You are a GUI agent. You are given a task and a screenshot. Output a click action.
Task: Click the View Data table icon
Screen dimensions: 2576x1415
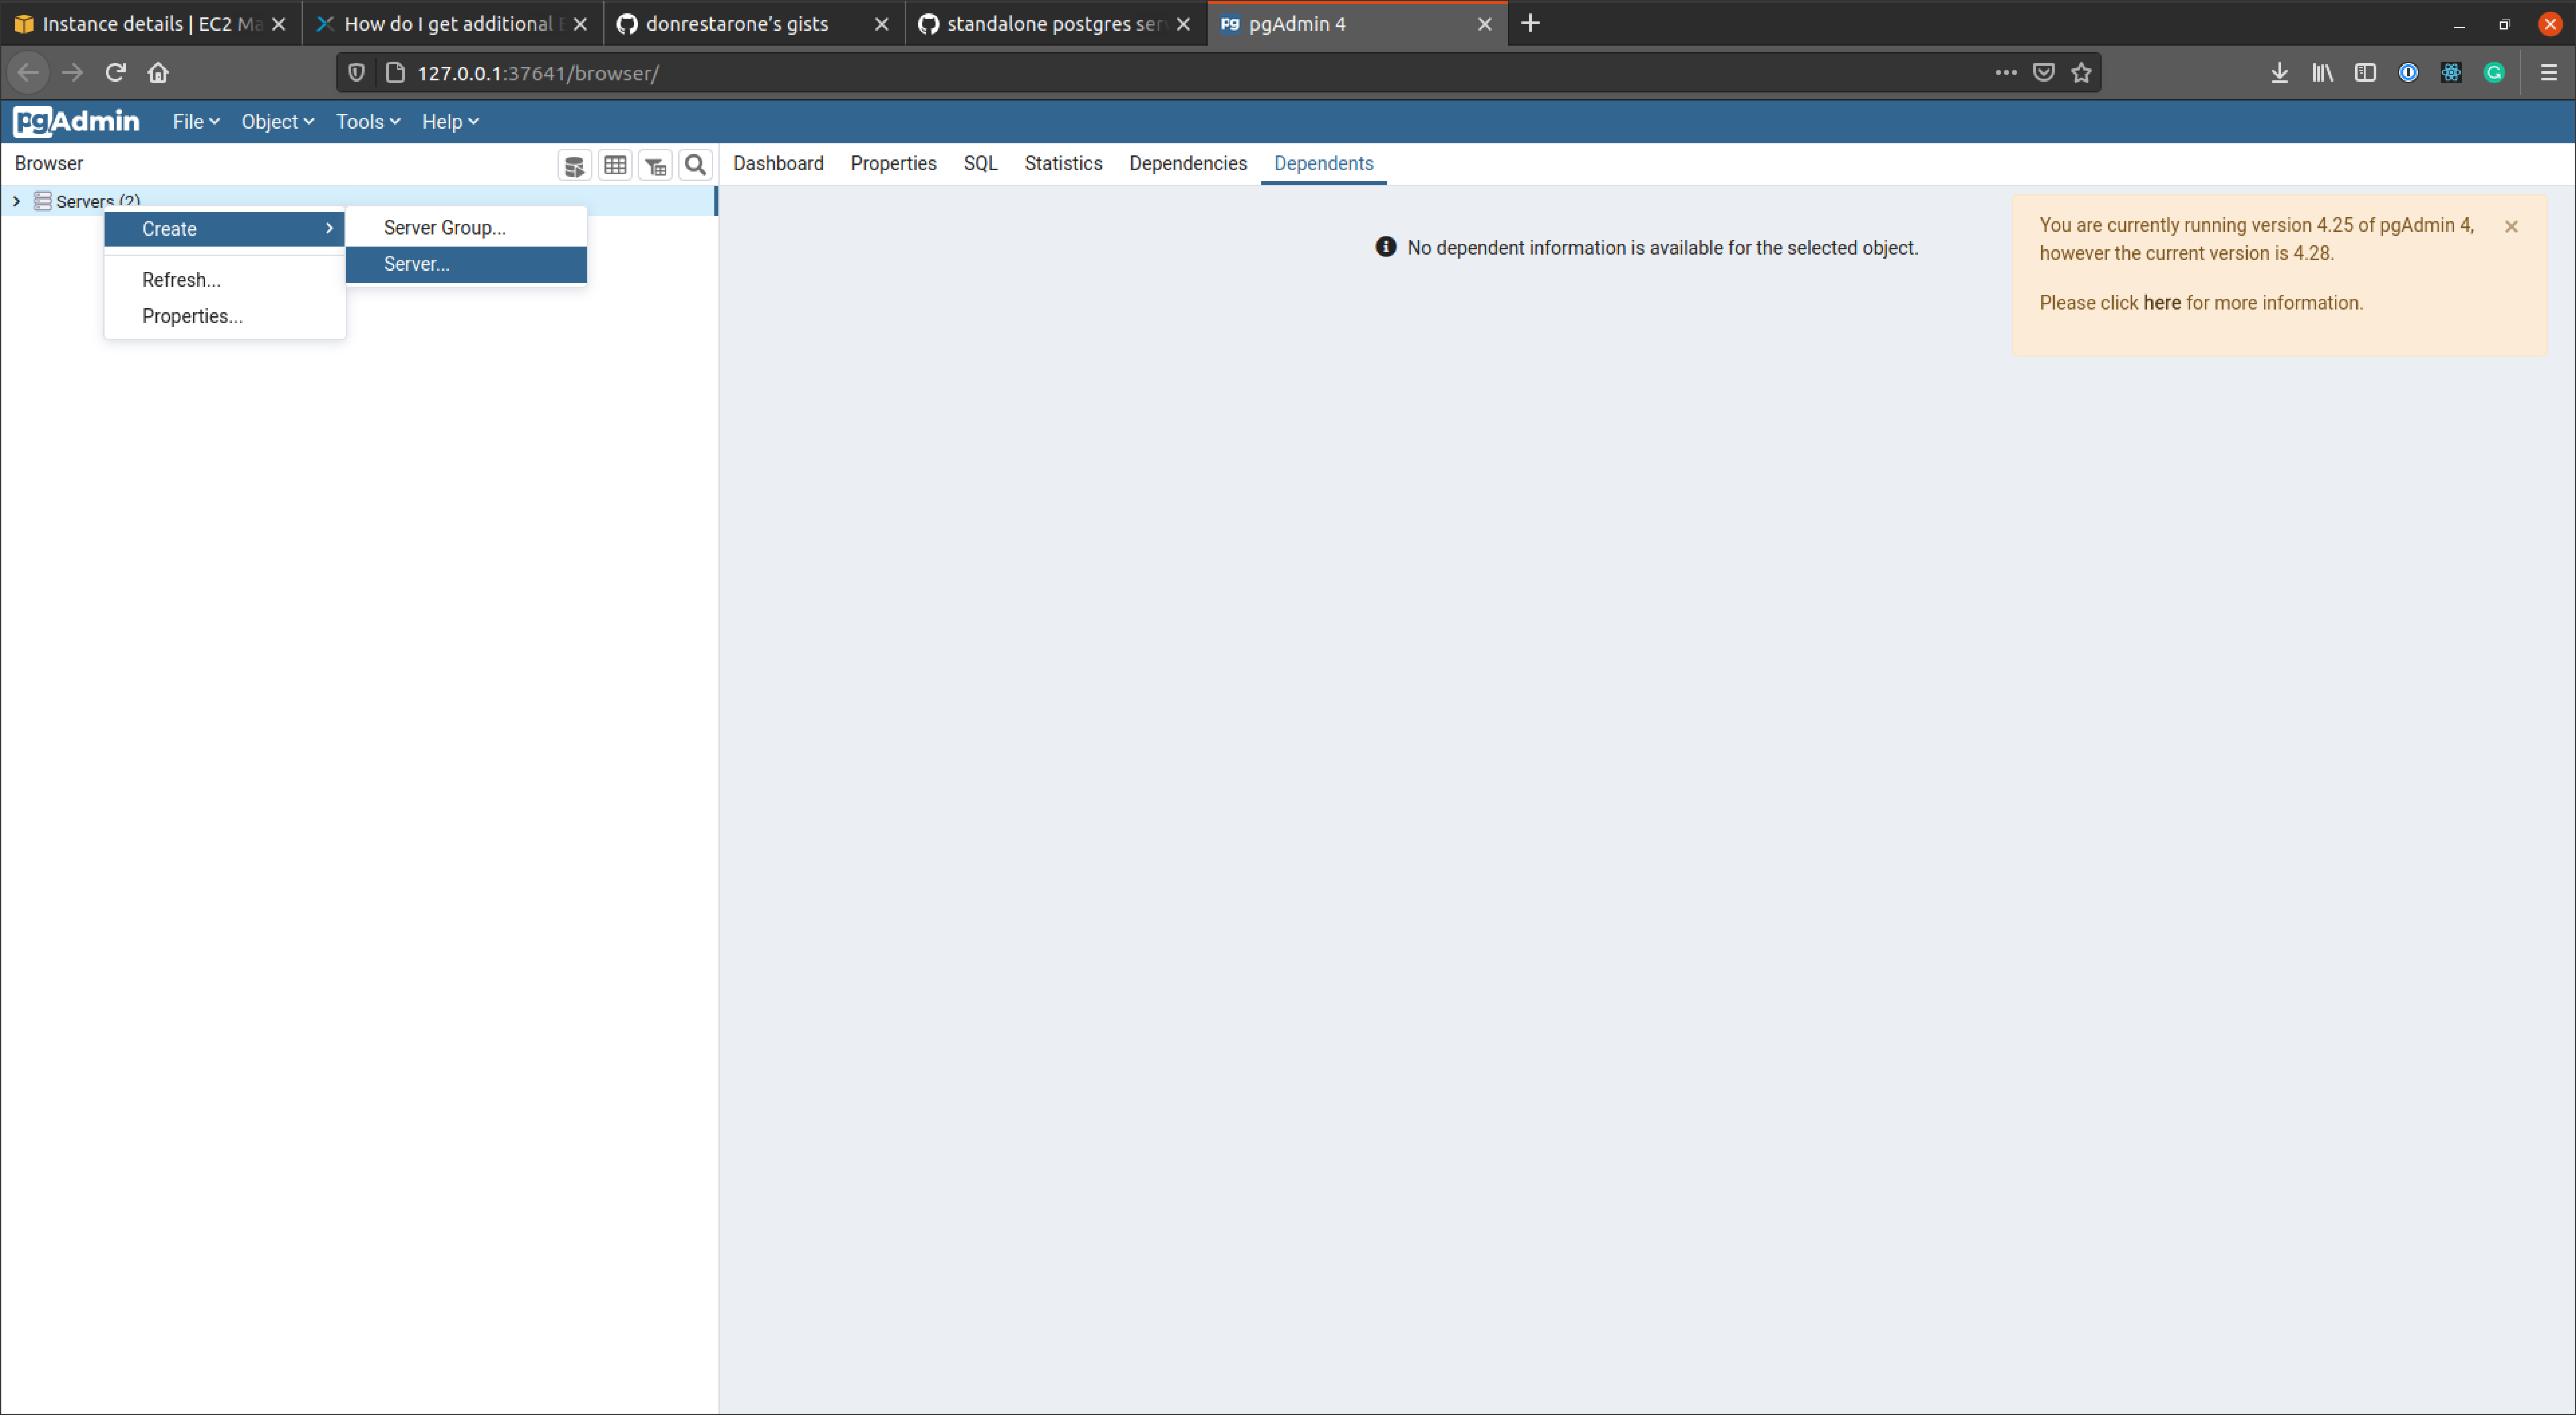tap(615, 165)
